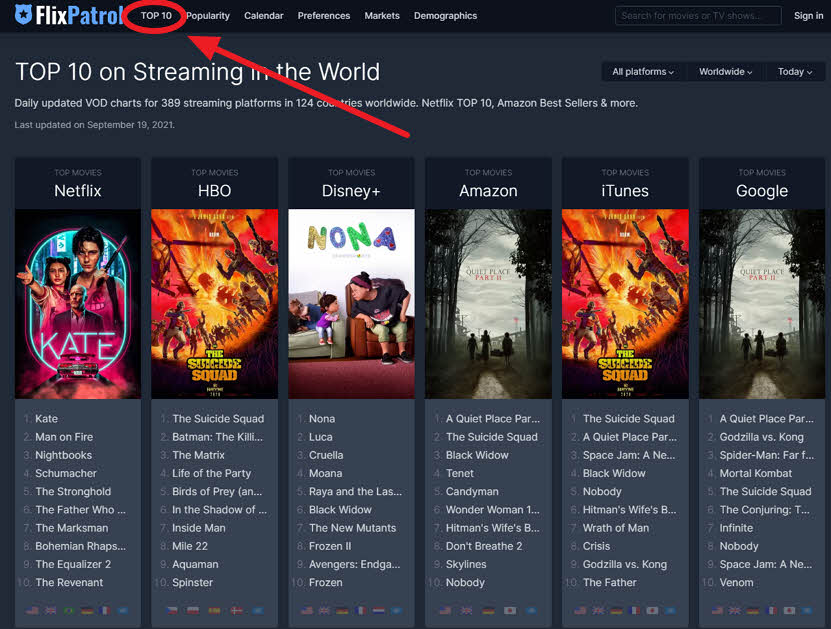Screen dimensions: 831x629
Task: Click the movie search input field
Action: (x=698, y=16)
